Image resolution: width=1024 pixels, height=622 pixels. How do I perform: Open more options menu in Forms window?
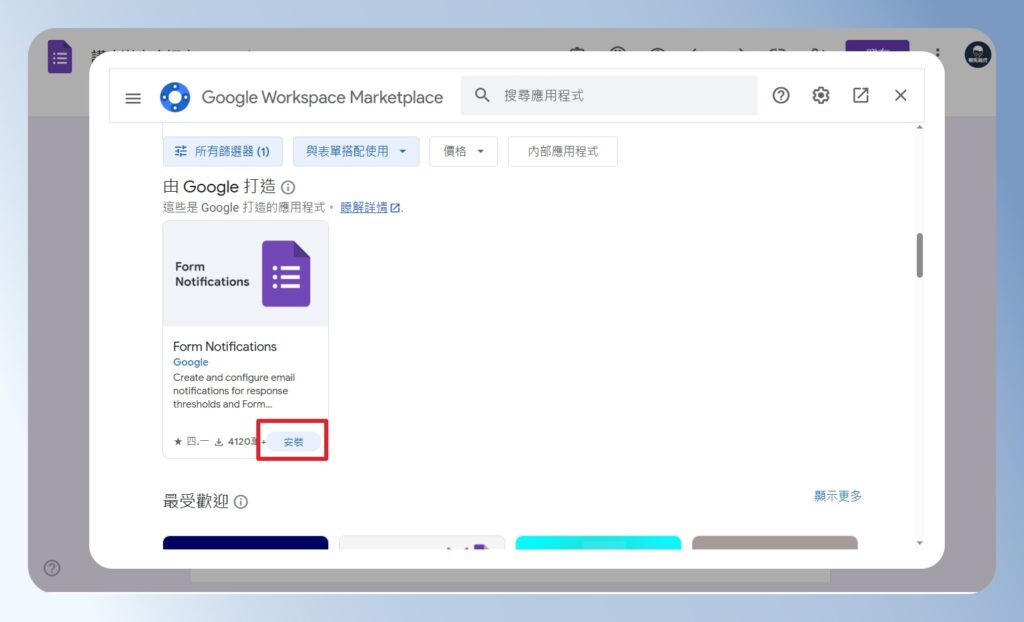(938, 54)
